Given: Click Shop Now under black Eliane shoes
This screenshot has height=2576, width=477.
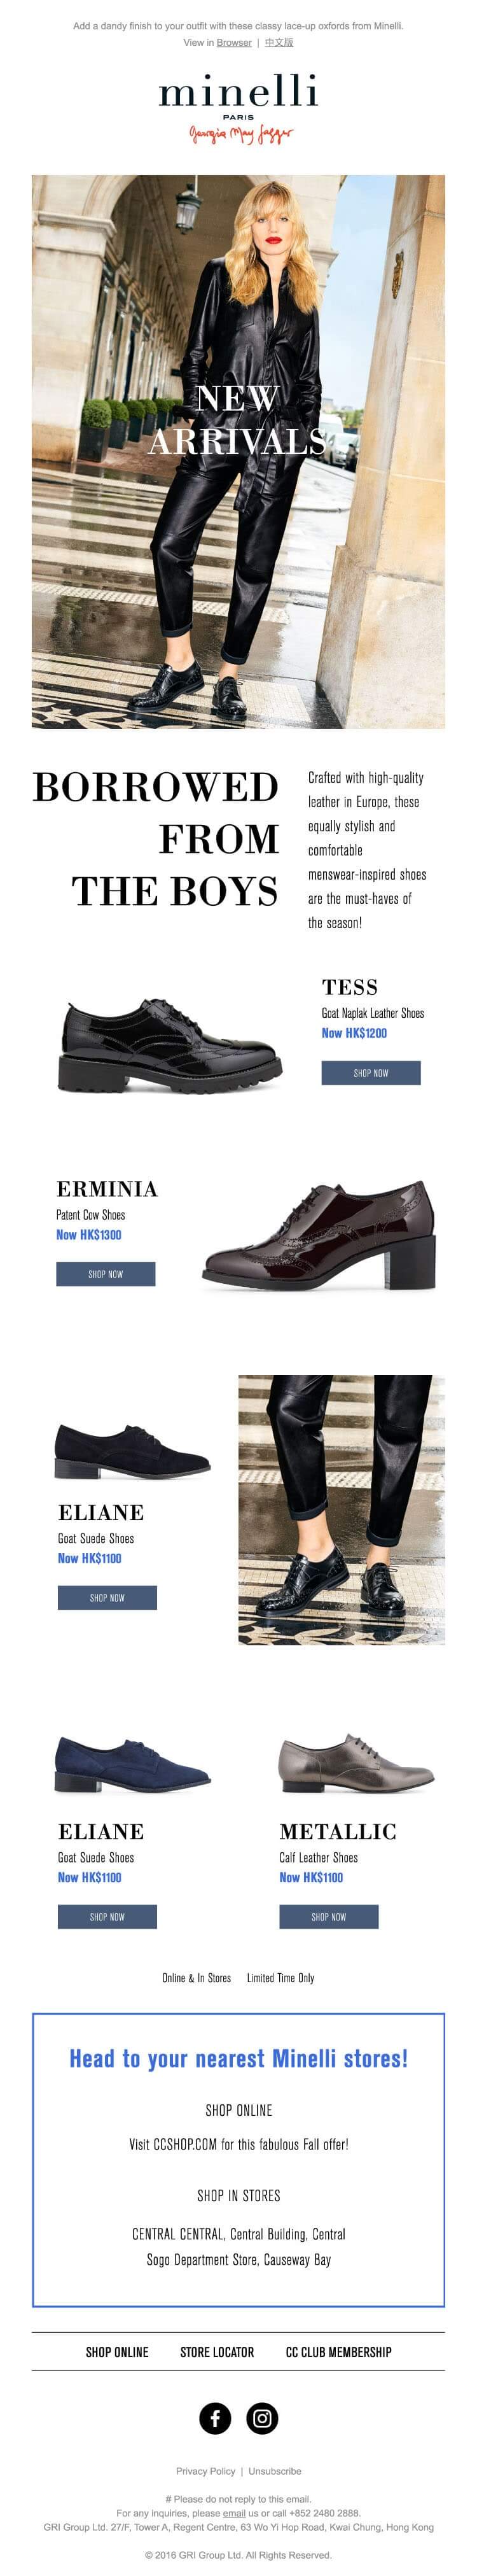Looking at the screenshot, I should (107, 1597).
